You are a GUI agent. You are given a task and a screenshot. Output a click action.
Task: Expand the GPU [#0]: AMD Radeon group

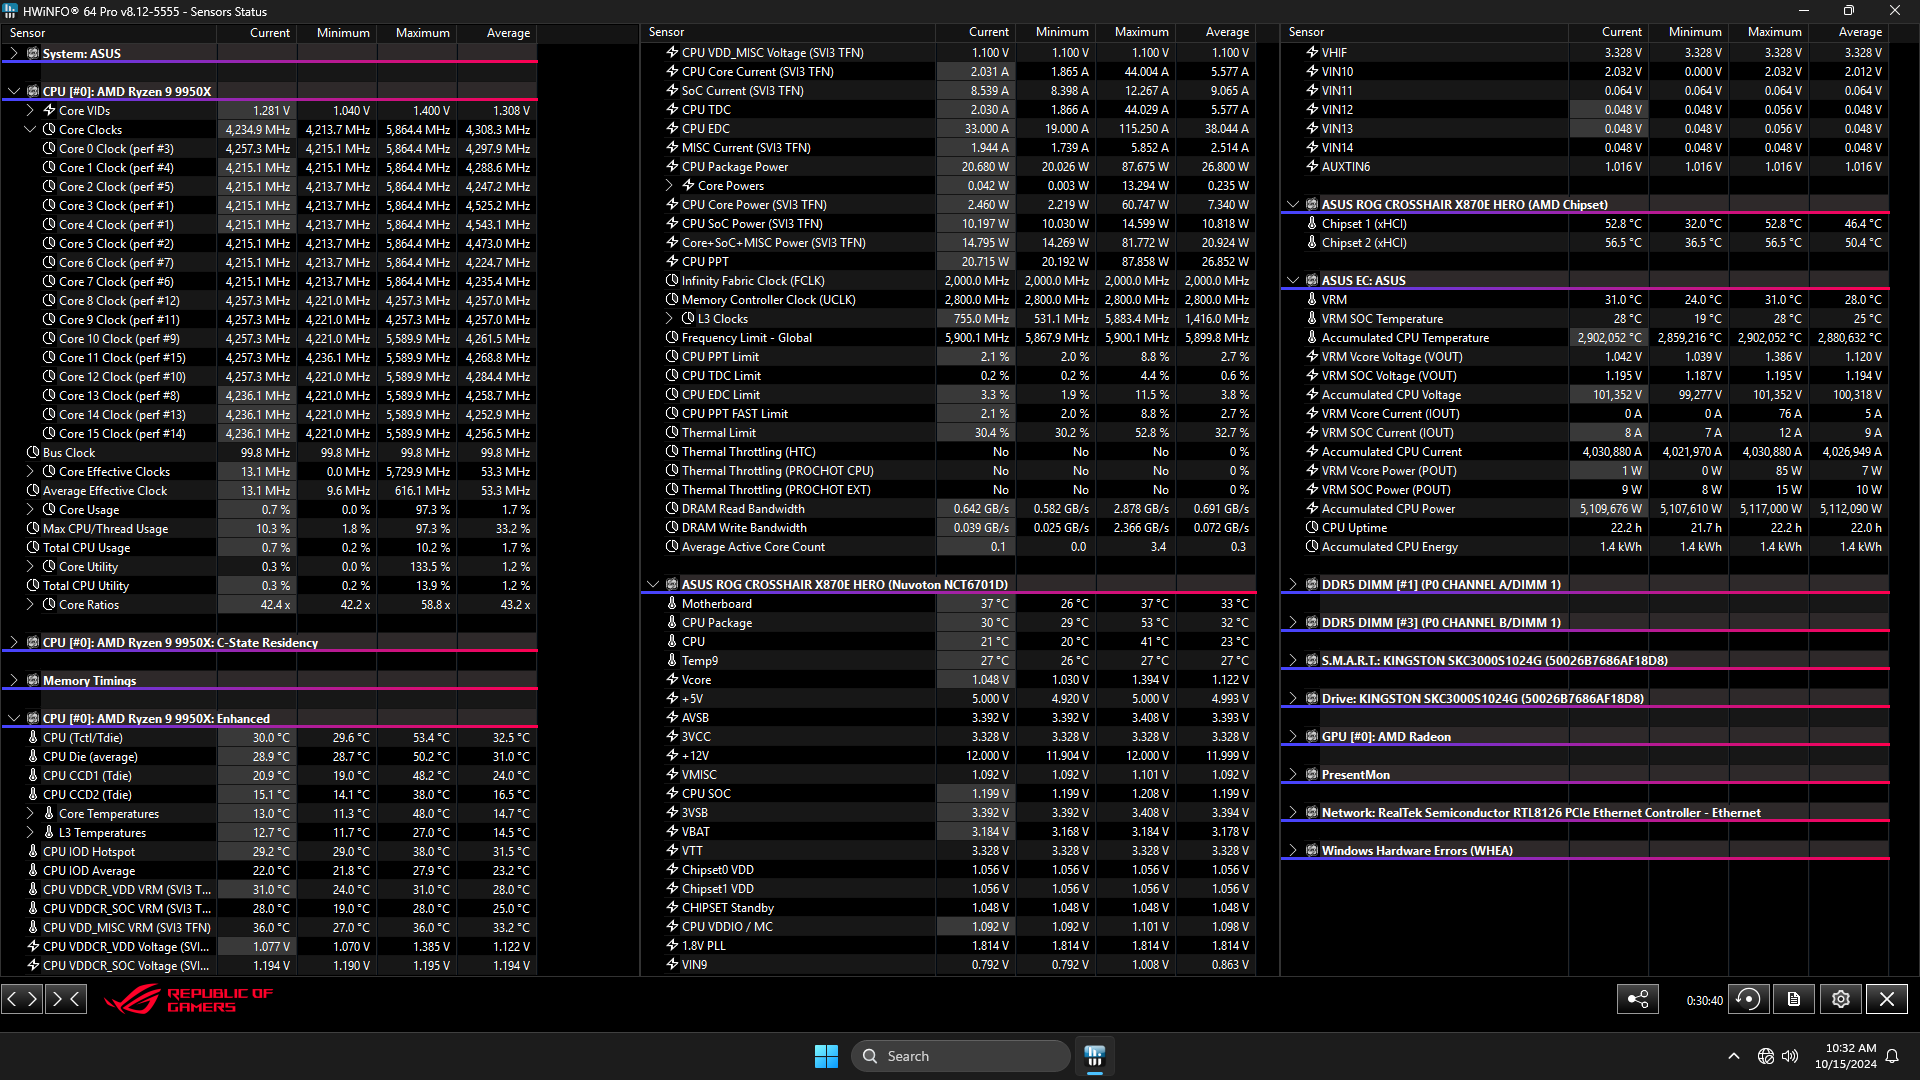point(1293,736)
